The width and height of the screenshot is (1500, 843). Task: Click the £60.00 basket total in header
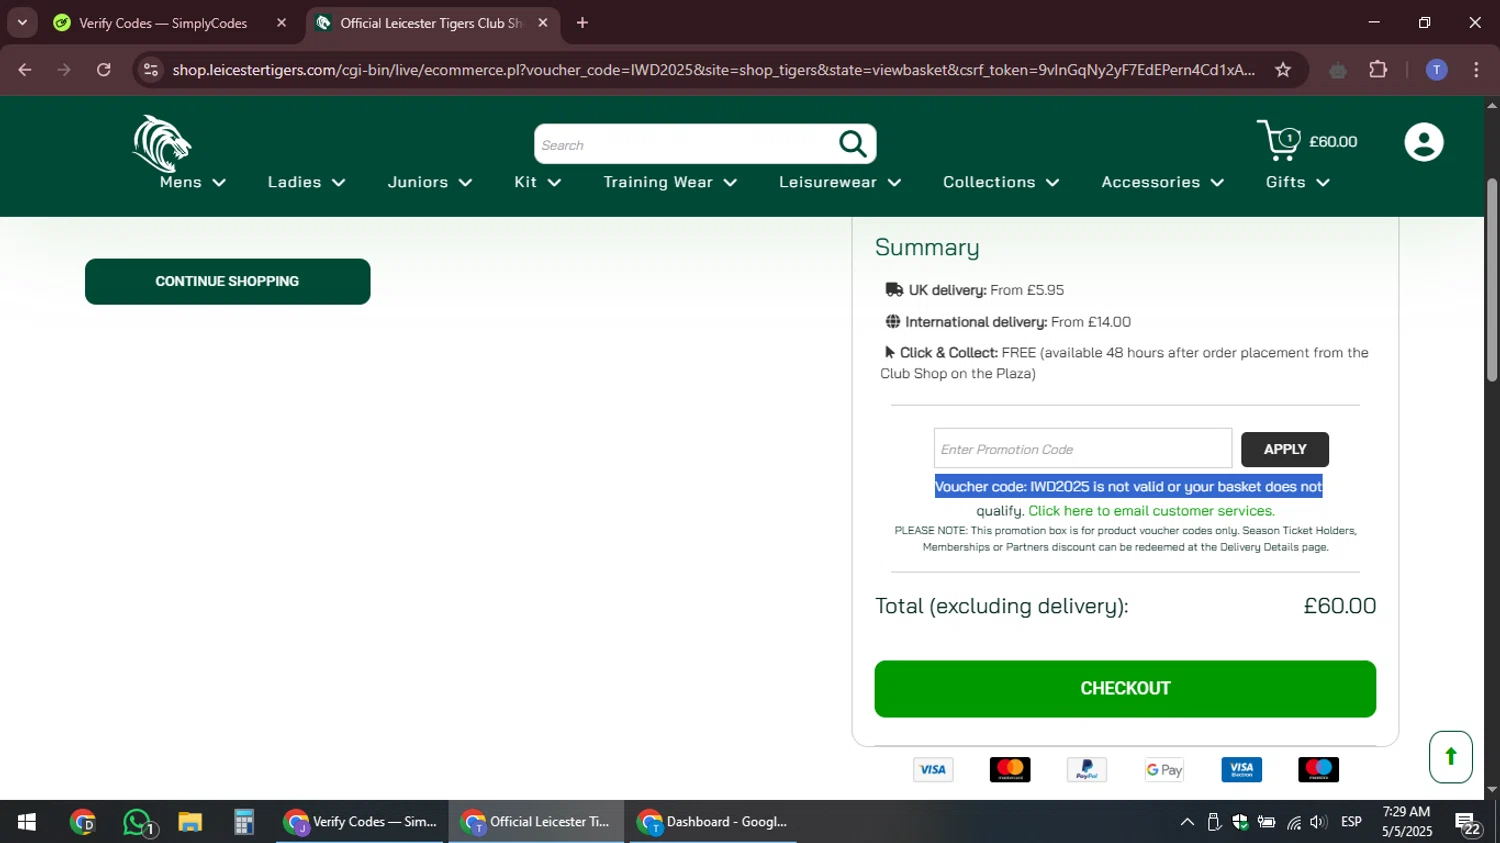tap(1333, 142)
